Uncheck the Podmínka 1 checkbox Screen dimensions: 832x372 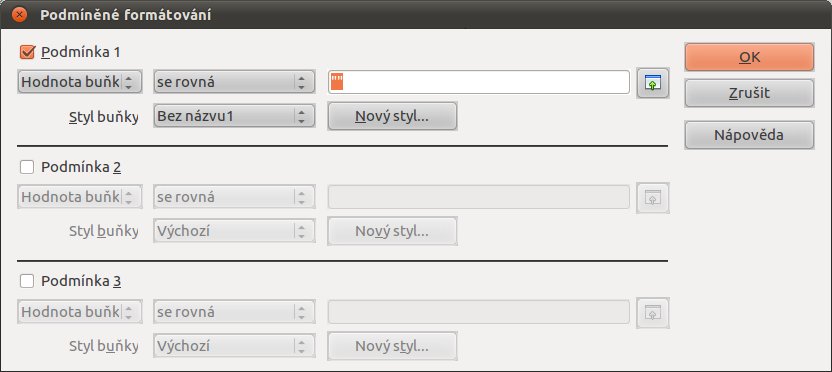click(27, 52)
